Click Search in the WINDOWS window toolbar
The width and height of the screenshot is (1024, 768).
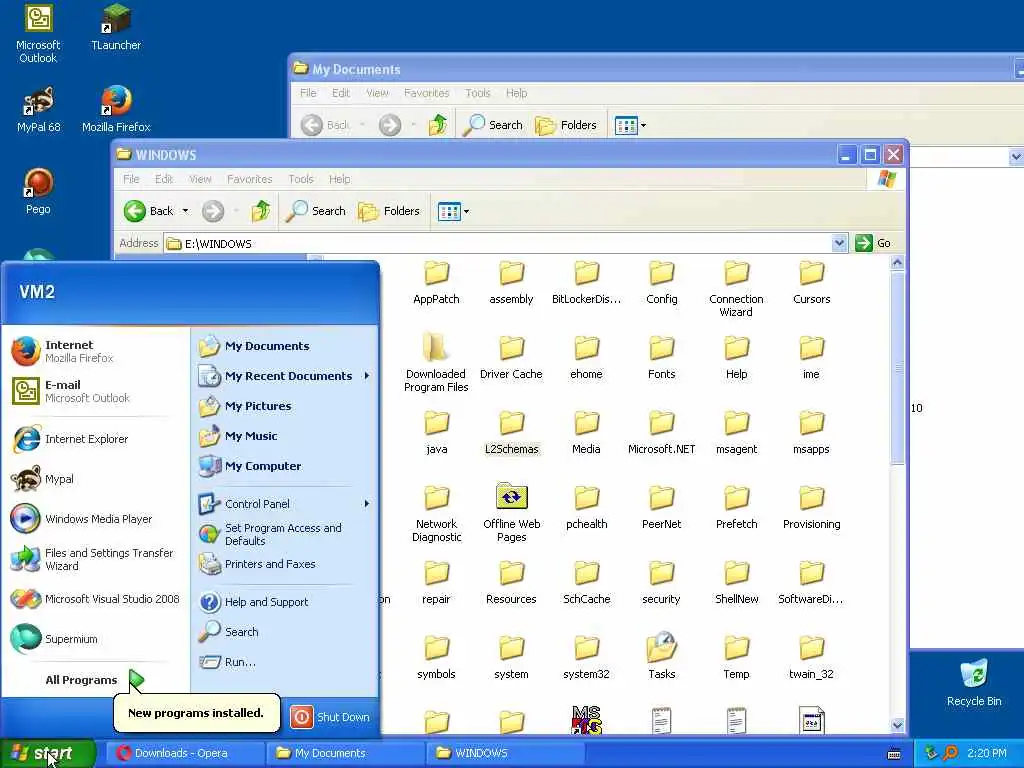(315, 211)
